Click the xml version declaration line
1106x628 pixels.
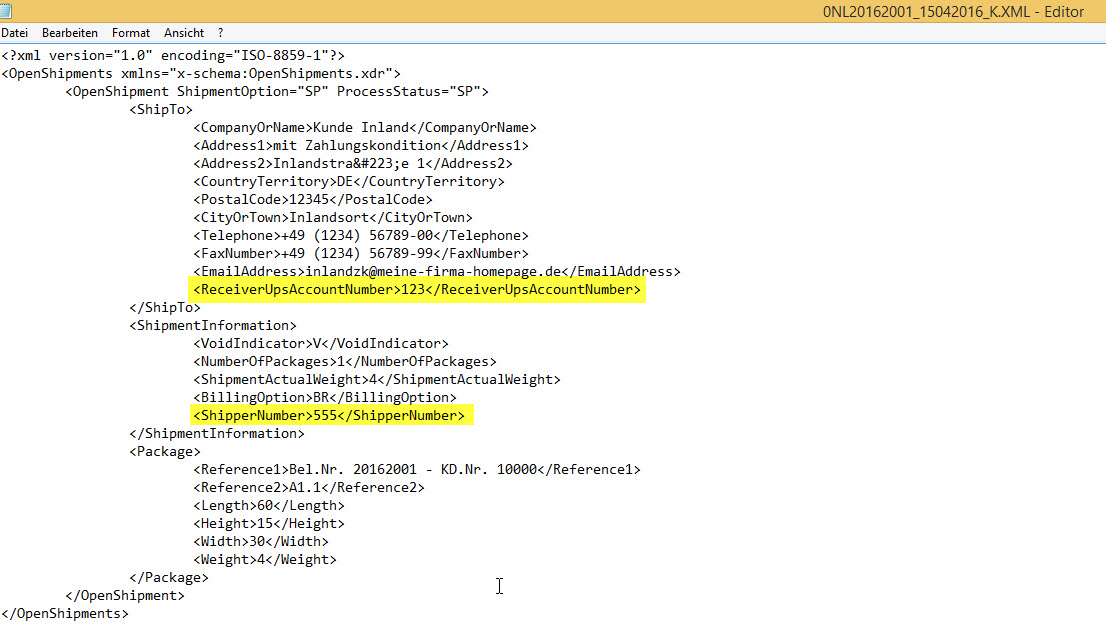click(x=172, y=55)
